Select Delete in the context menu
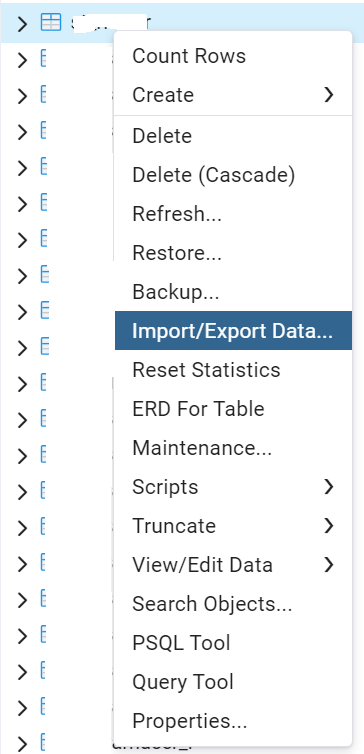The width and height of the screenshot is (364, 754). 233,136
